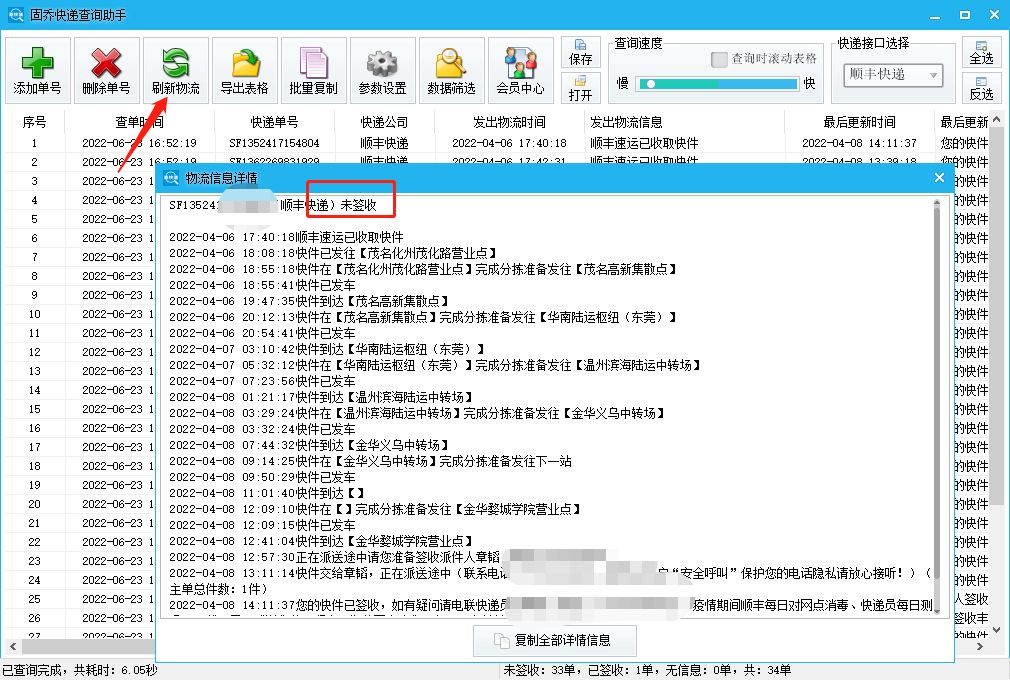
Task: Open the 参数设置 parameter settings icon
Action: coord(382,68)
